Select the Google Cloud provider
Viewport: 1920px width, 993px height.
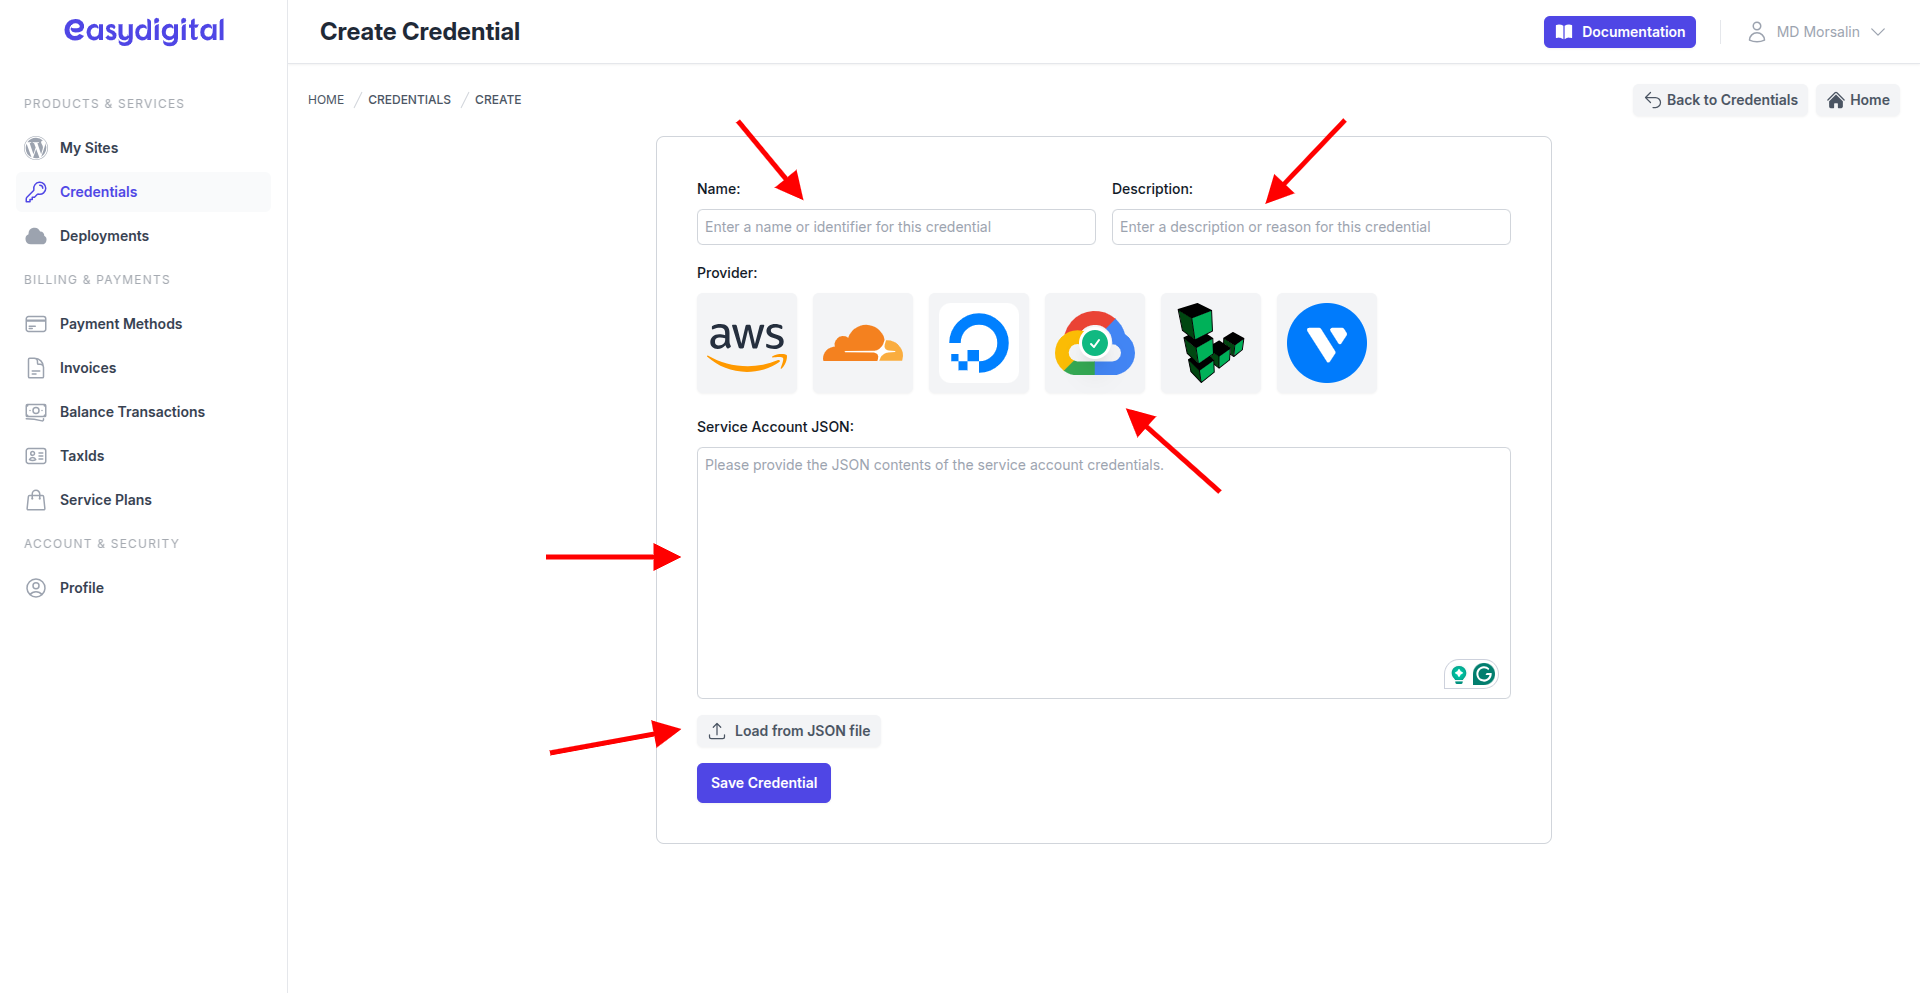(1094, 343)
